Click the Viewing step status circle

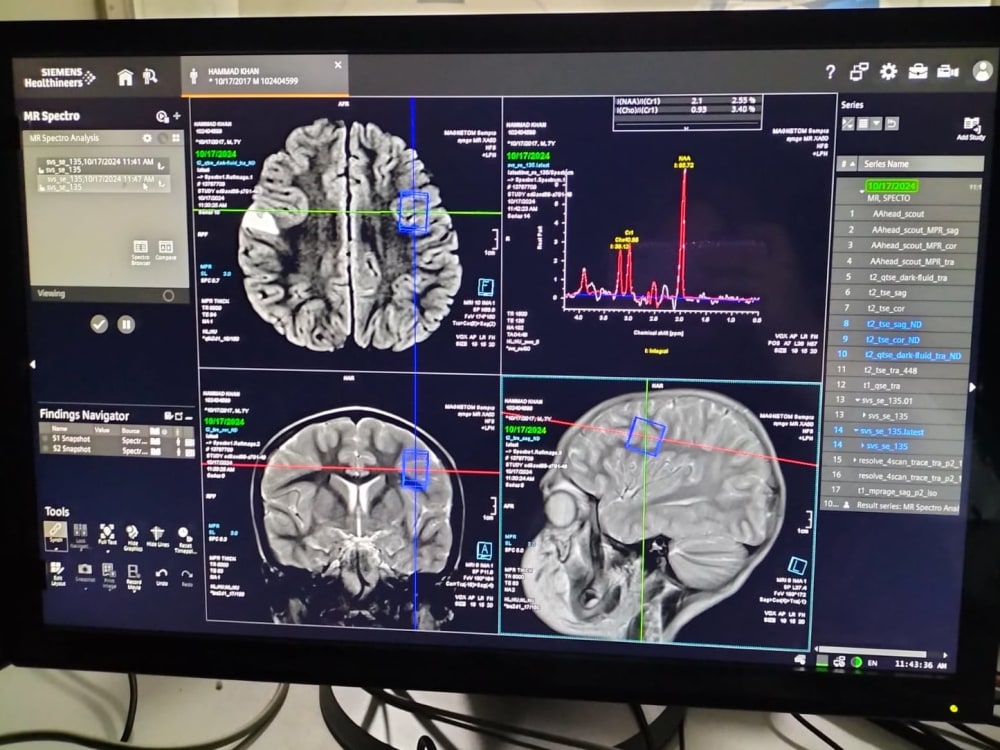168,295
